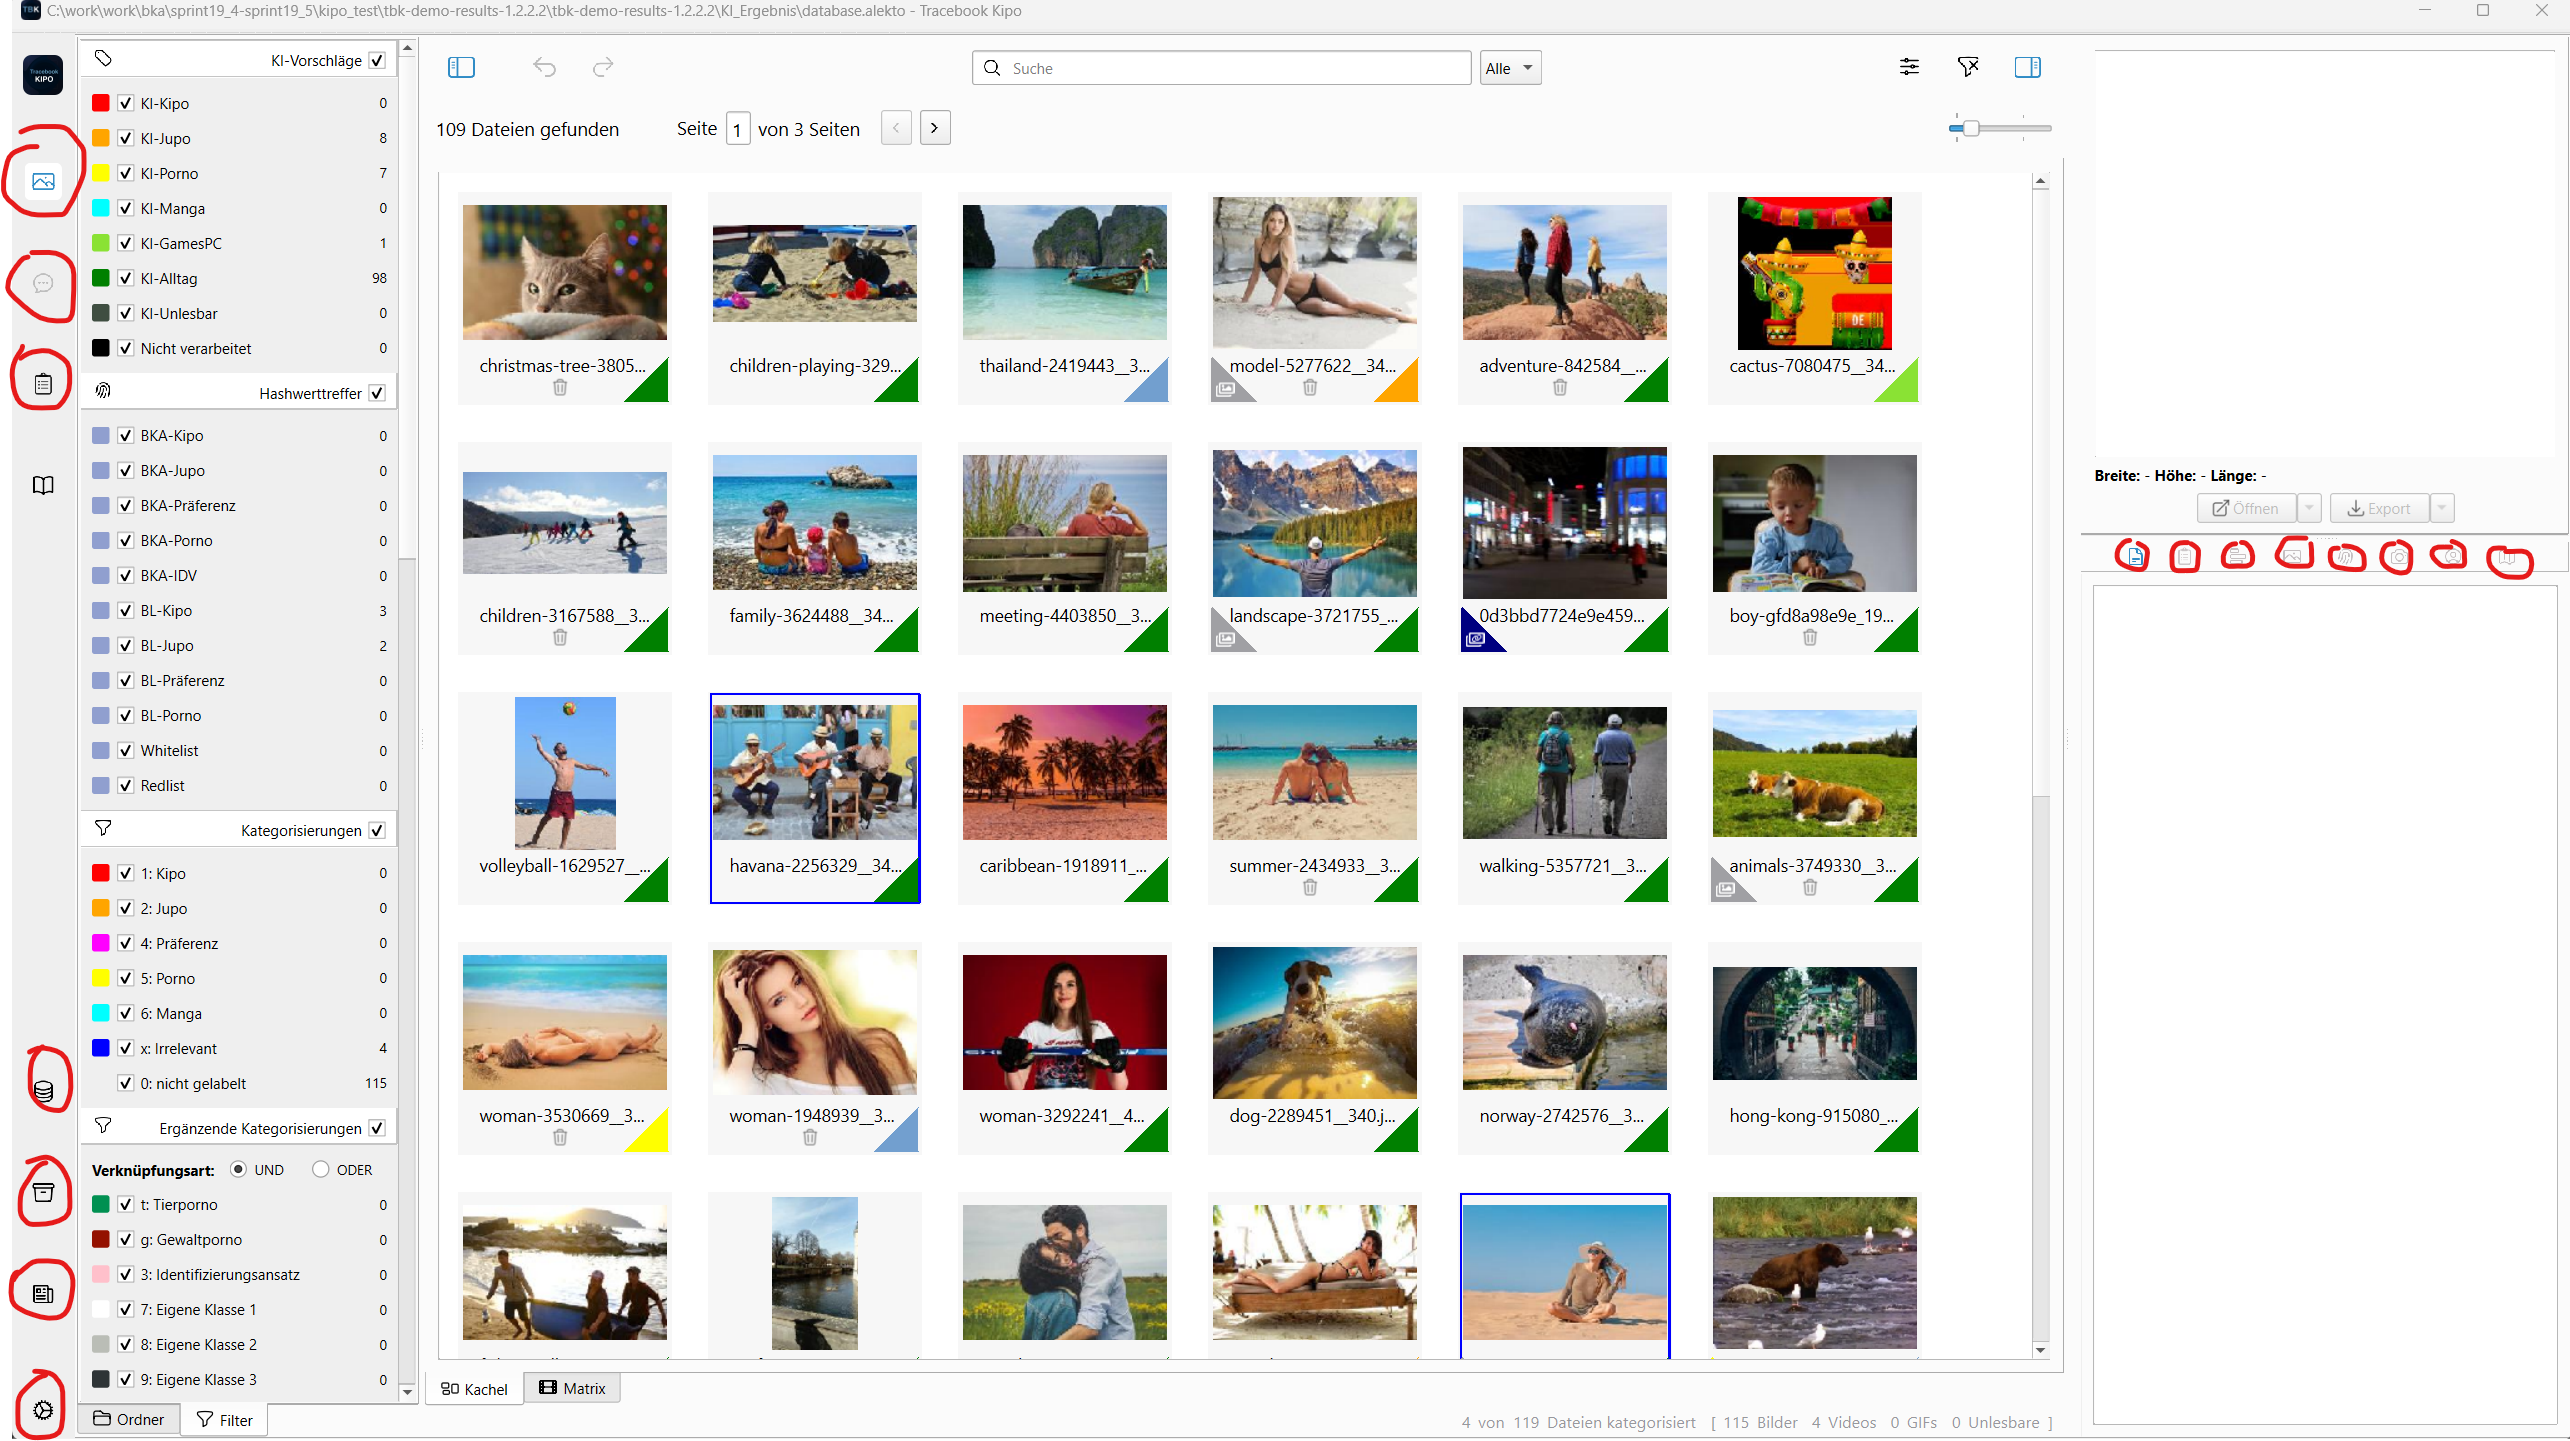This screenshot has height=1441, width=2570.
Task: Adjust the thumbnail size slider
Action: [x=1970, y=128]
